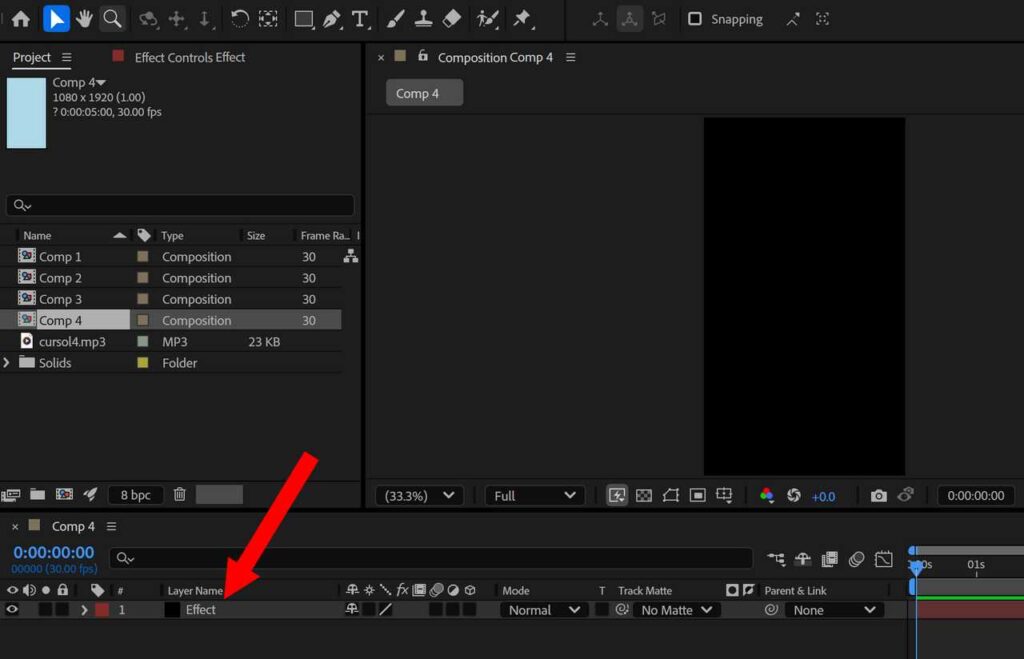Select the Brush tool

click(x=395, y=19)
